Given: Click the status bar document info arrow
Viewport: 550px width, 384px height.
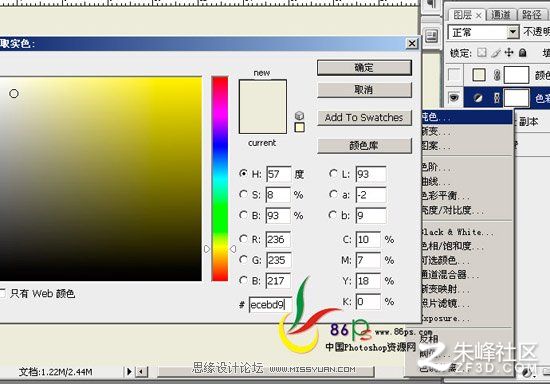Looking at the screenshot, I should click(x=129, y=371).
